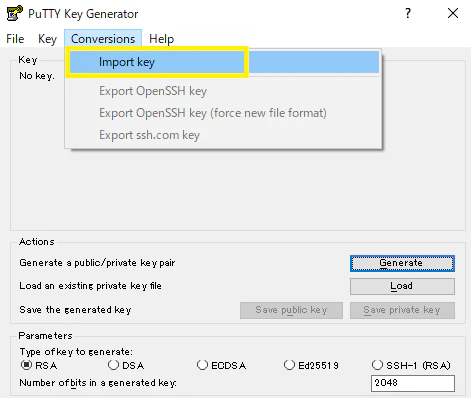The width and height of the screenshot is (471, 398).
Task: Select the DSA key type
Action: click(126, 365)
